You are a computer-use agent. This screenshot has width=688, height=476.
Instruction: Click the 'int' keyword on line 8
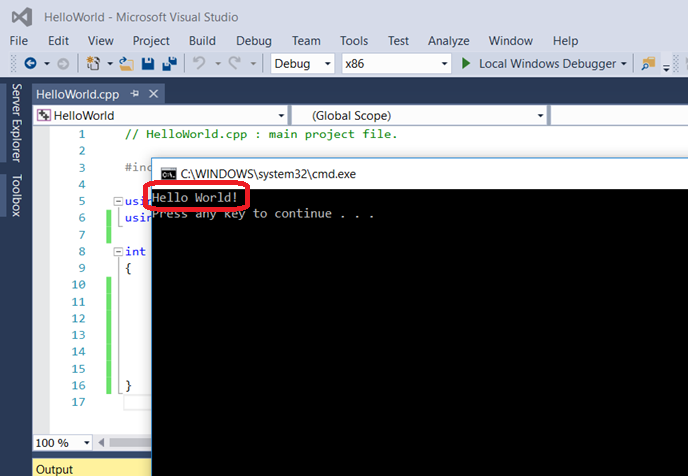135,252
